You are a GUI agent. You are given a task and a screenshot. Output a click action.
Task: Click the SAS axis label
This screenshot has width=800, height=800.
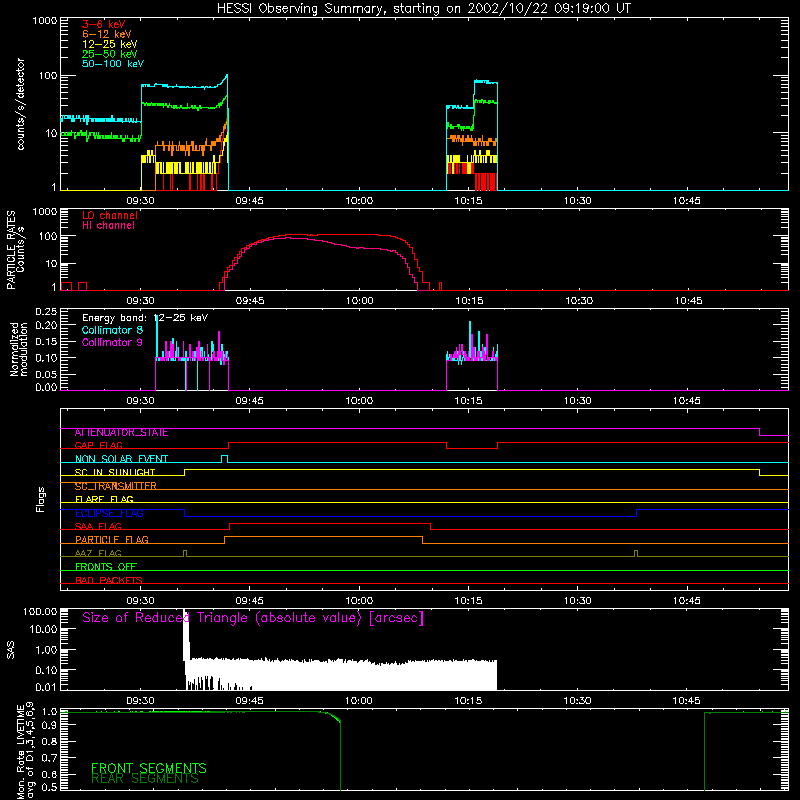pyautogui.click(x=10, y=650)
